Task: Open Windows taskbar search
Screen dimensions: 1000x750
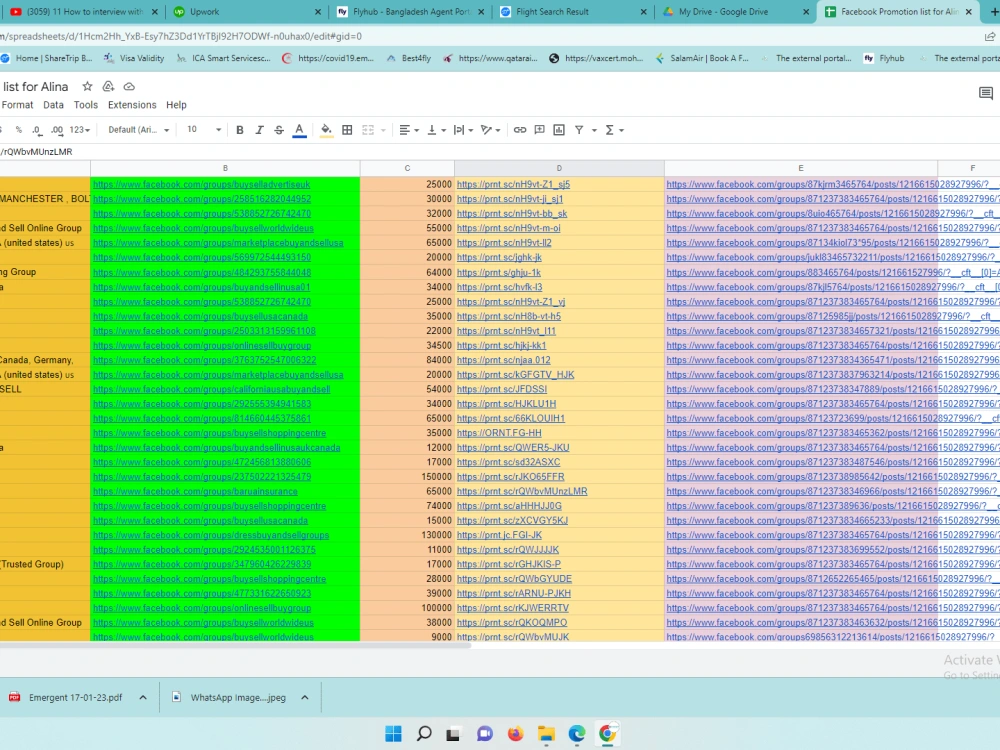Action: 424,733
